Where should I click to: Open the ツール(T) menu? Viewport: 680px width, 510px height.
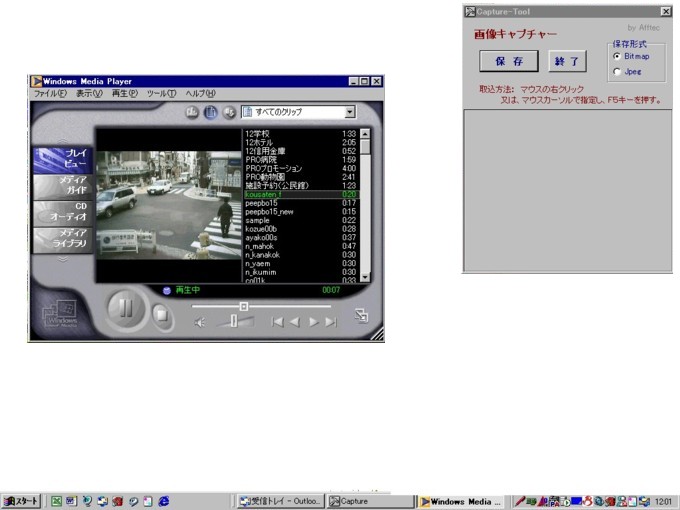(161, 93)
